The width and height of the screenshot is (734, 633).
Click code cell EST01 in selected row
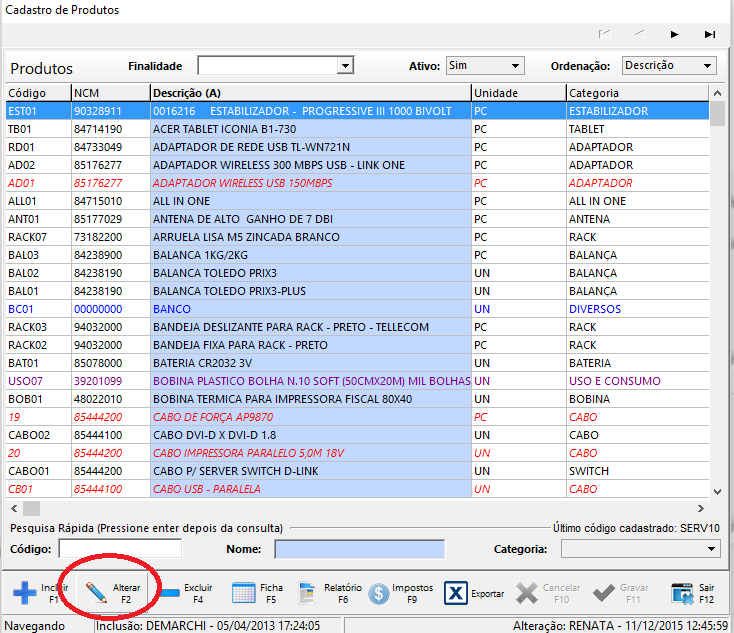(x=38, y=111)
